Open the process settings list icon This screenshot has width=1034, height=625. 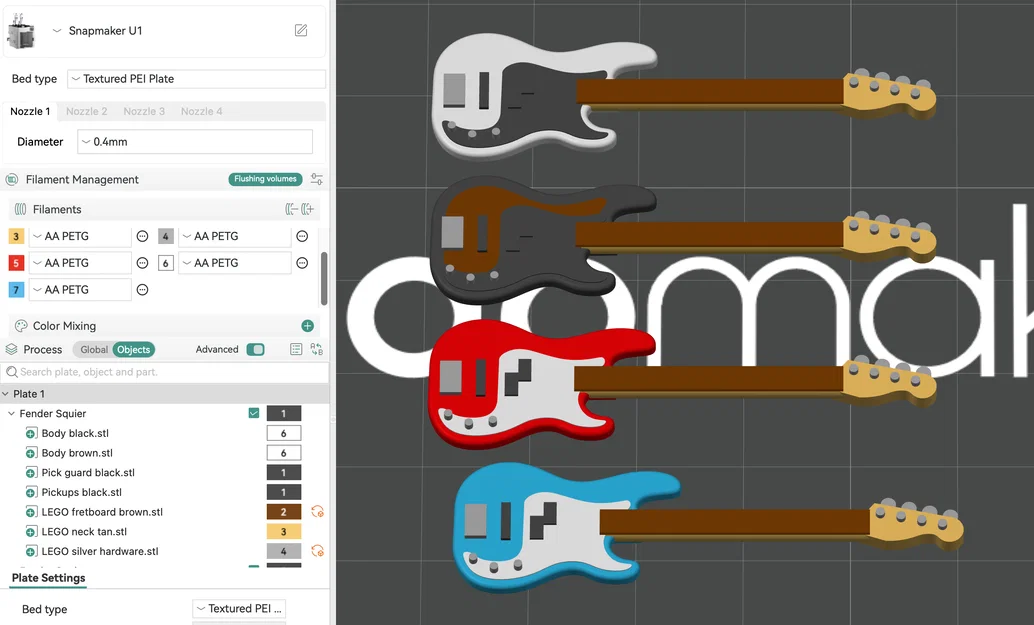coord(296,349)
